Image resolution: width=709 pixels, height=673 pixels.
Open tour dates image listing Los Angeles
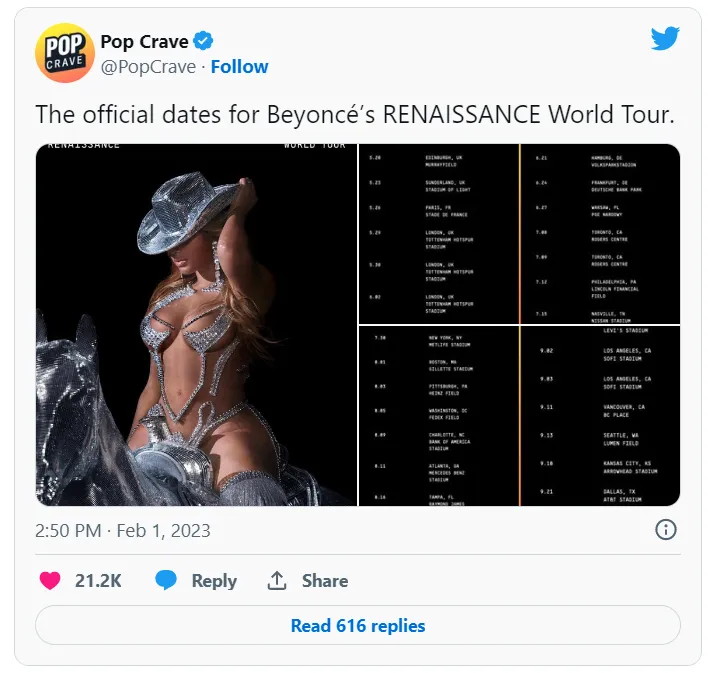601,416
